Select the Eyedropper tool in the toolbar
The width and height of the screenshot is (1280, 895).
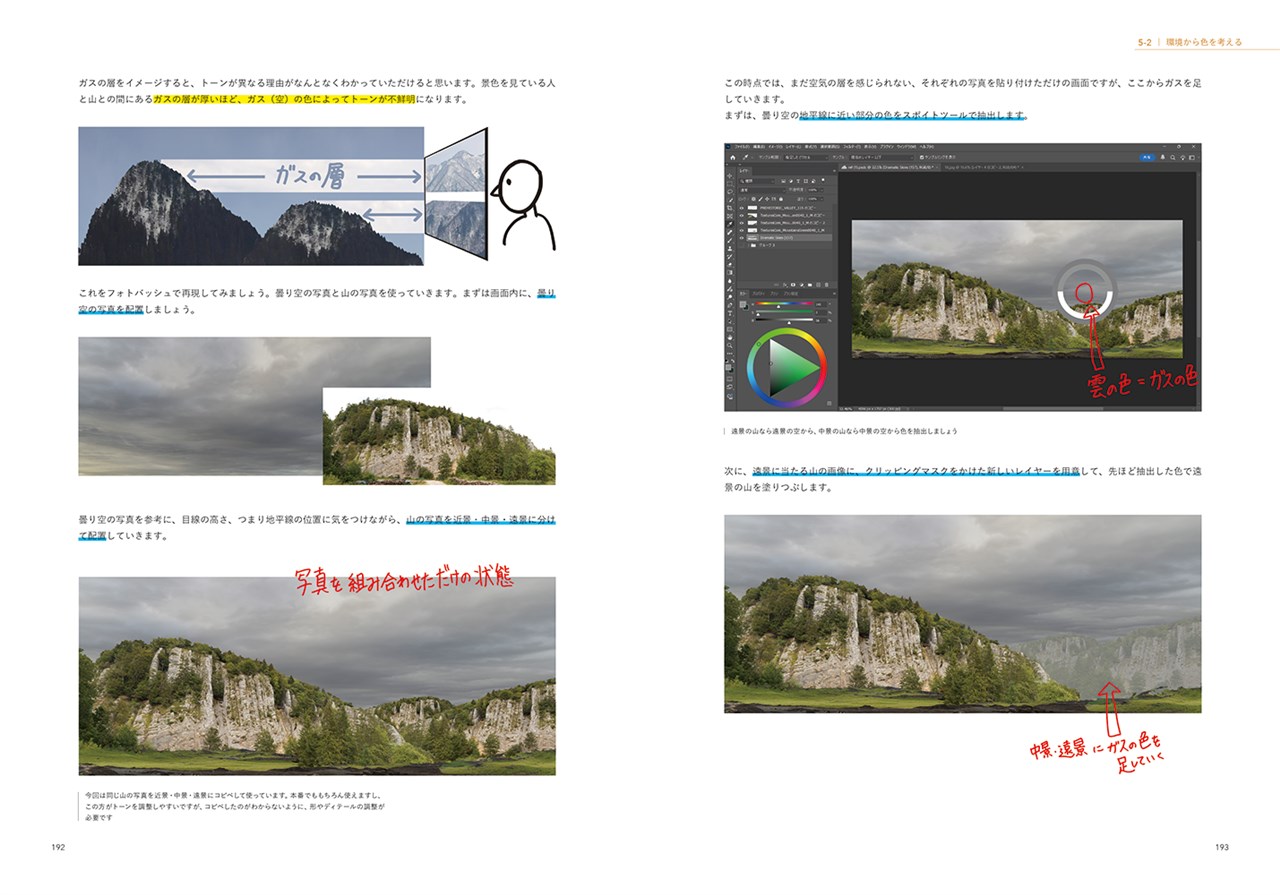pyautogui.click(x=730, y=225)
